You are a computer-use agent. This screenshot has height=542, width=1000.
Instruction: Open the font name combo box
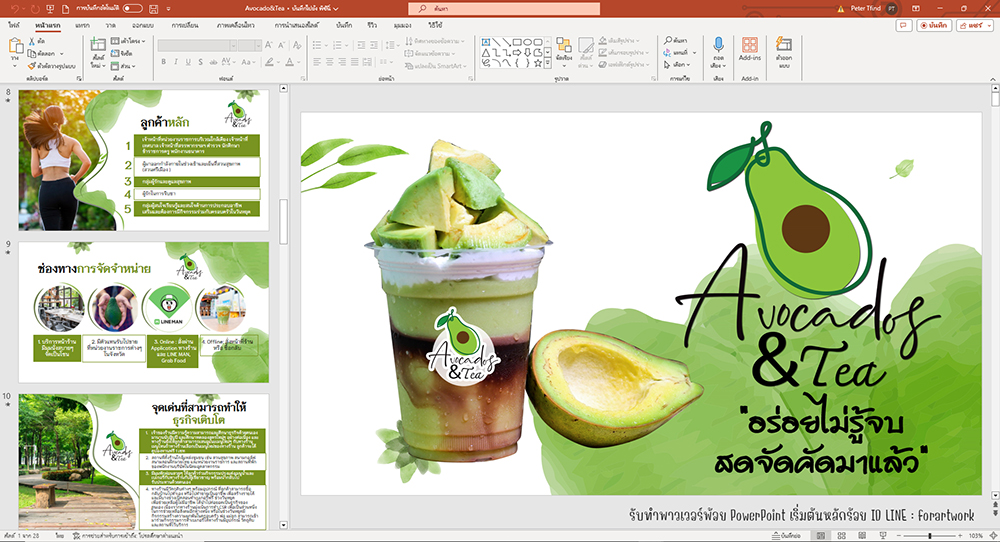[x=197, y=45]
